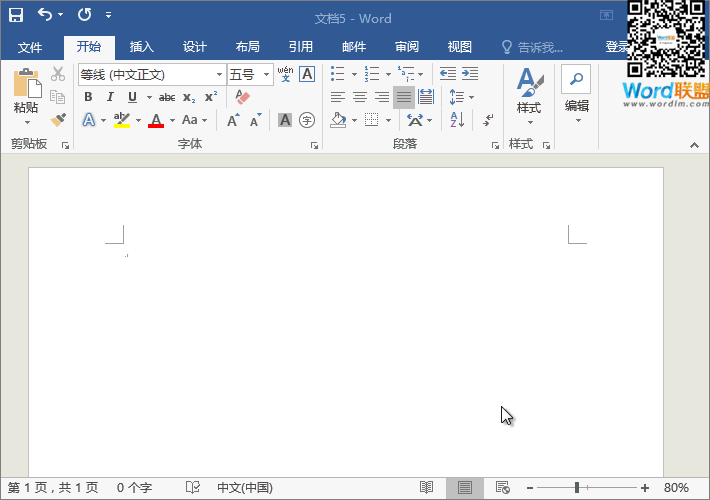Click Increase Indent icon

[470, 73]
